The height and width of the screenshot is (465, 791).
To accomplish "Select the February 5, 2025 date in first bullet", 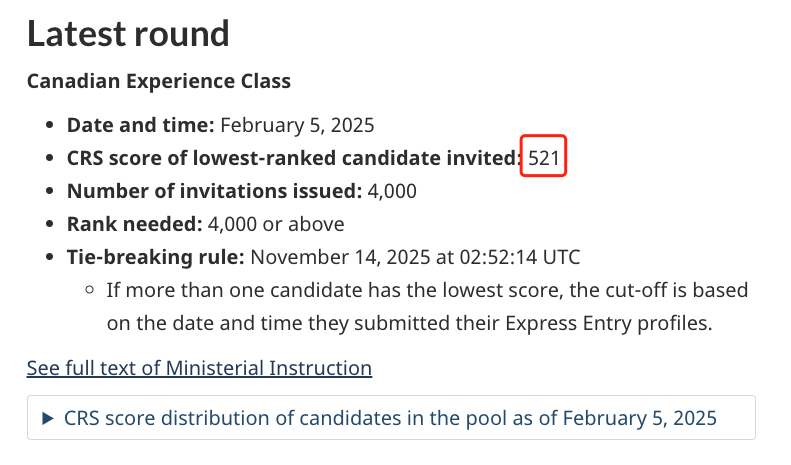I will [x=297, y=125].
